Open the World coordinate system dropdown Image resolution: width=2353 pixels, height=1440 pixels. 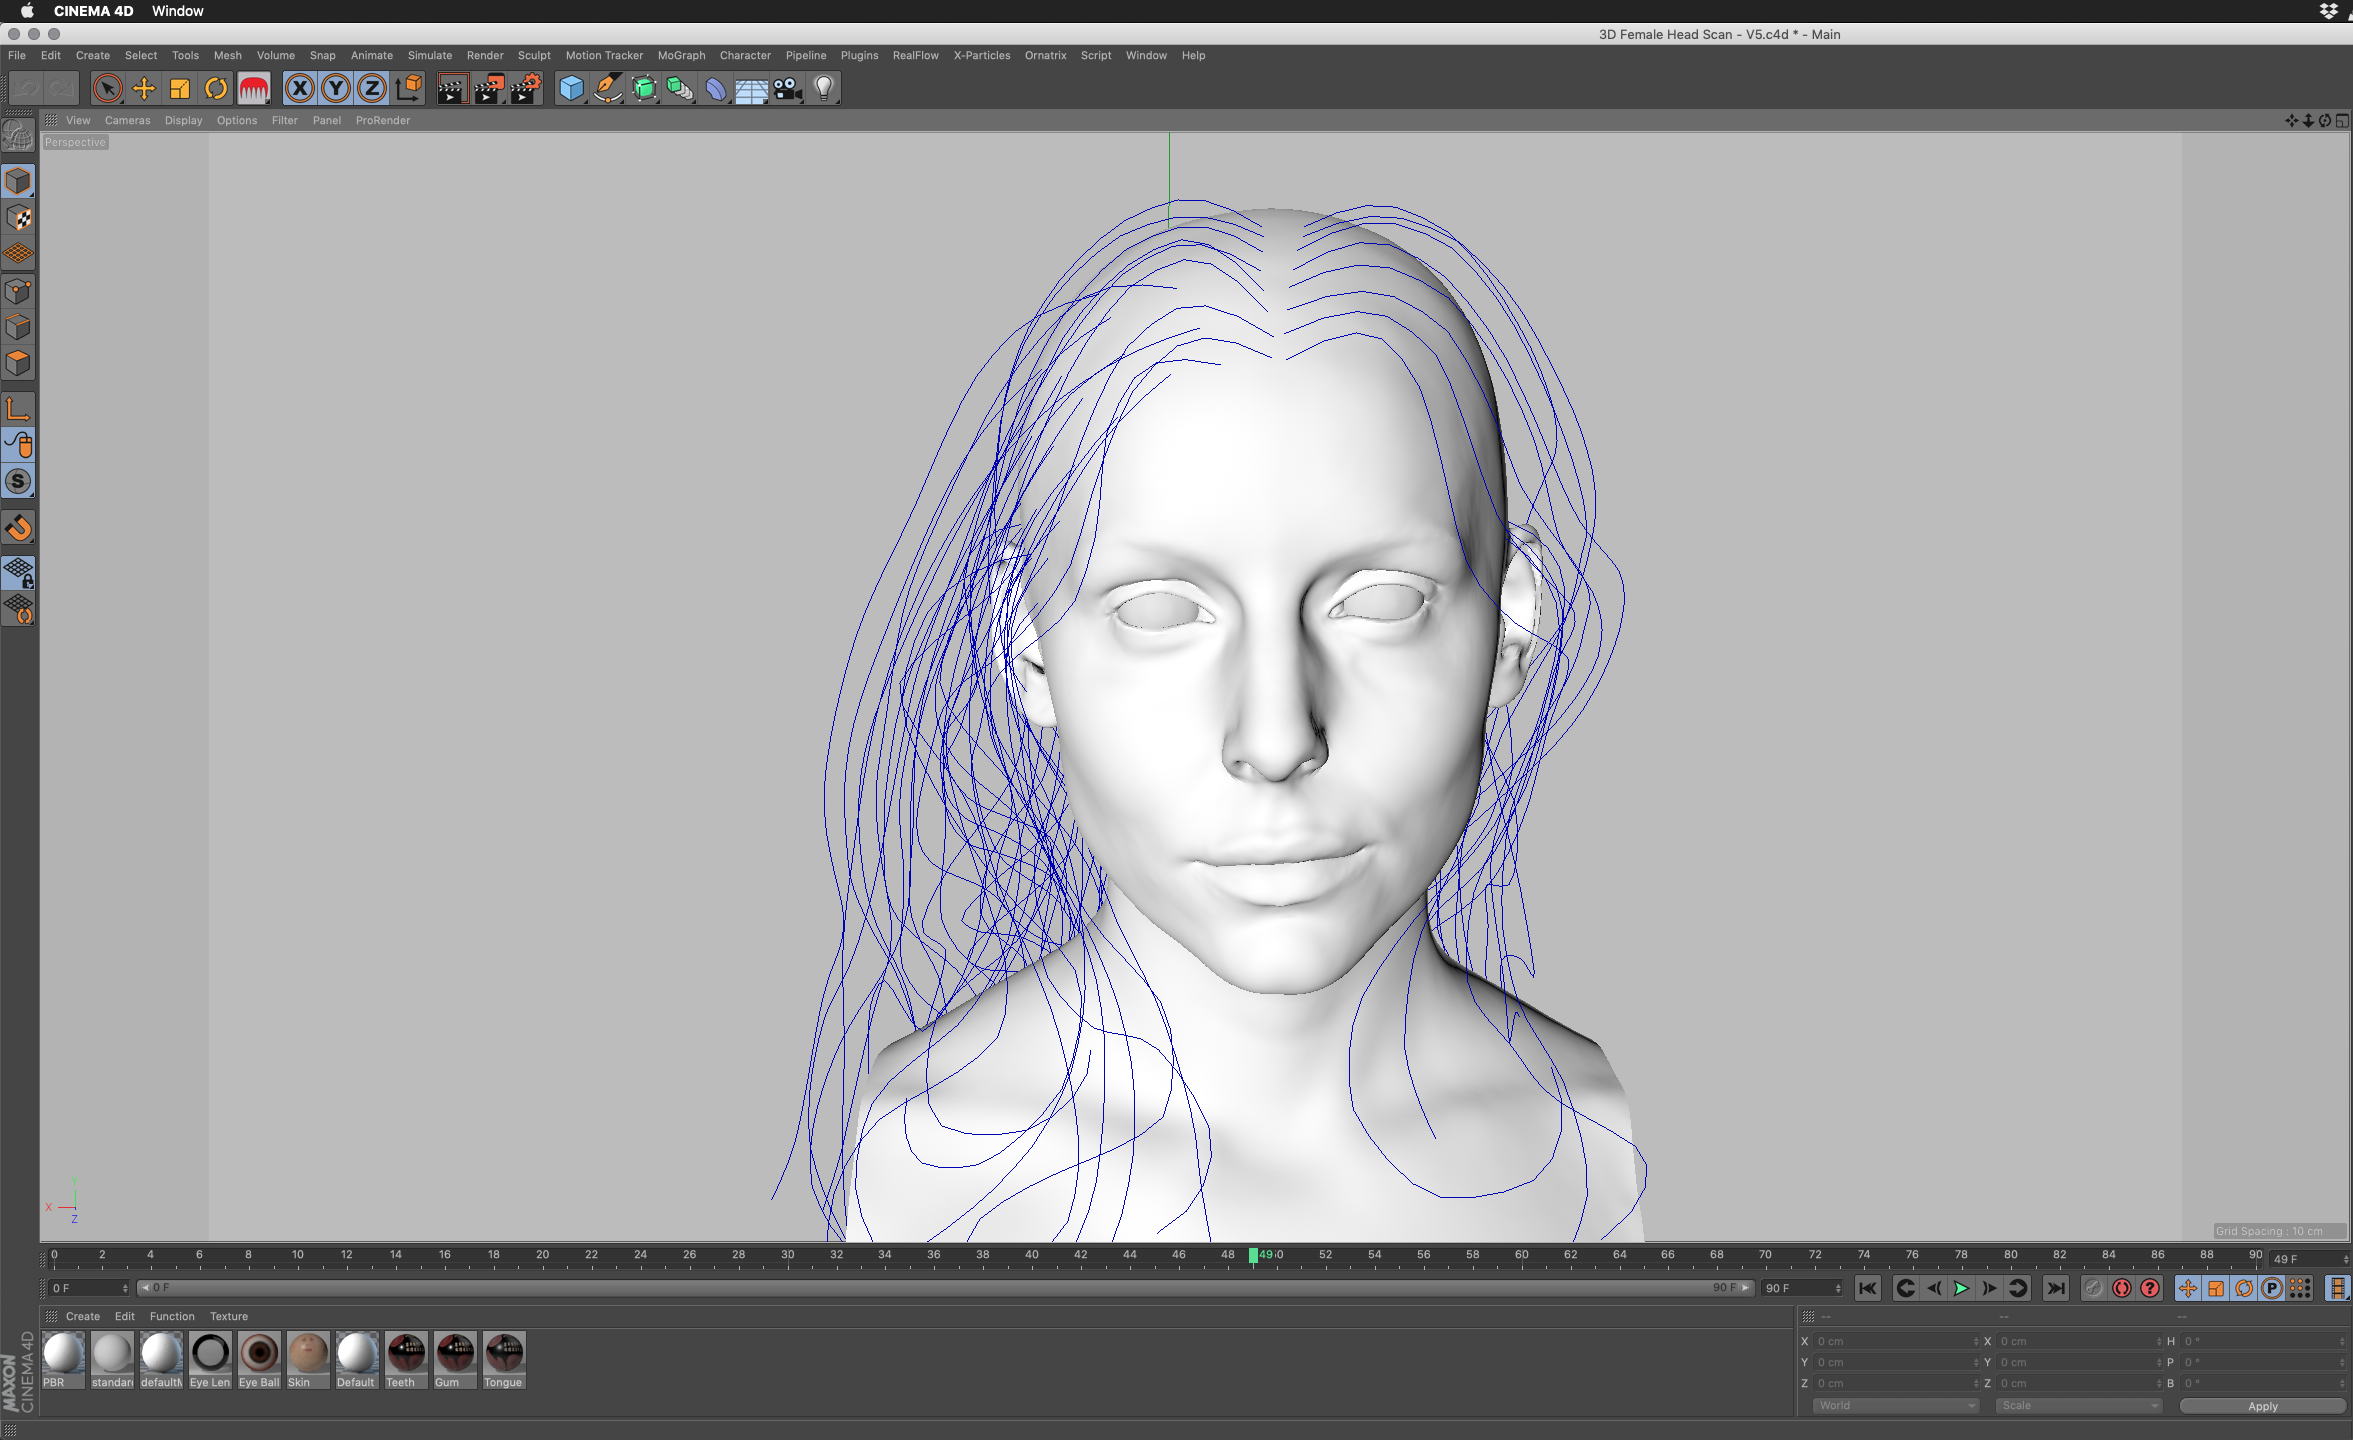[x=1895, y=1405]
